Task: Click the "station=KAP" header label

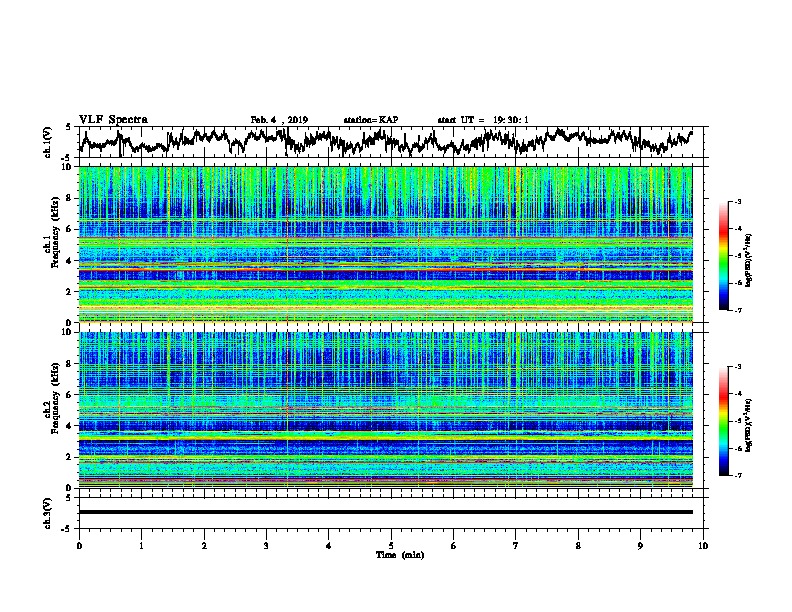Action: [371, 120]
